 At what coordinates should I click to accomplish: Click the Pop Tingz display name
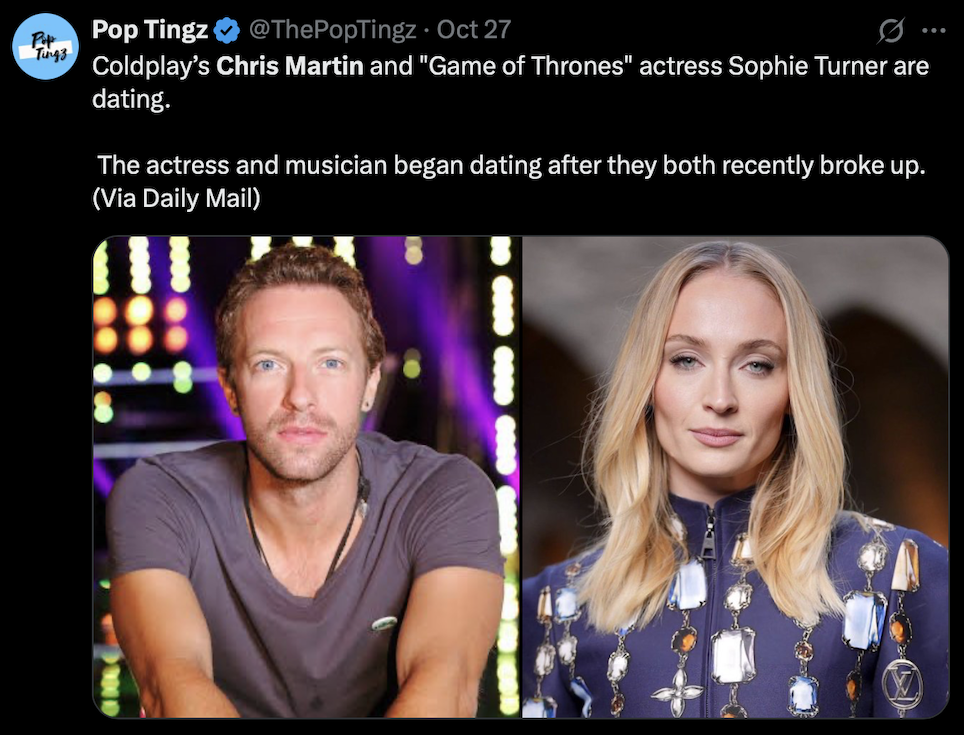[x=150, y=29]
